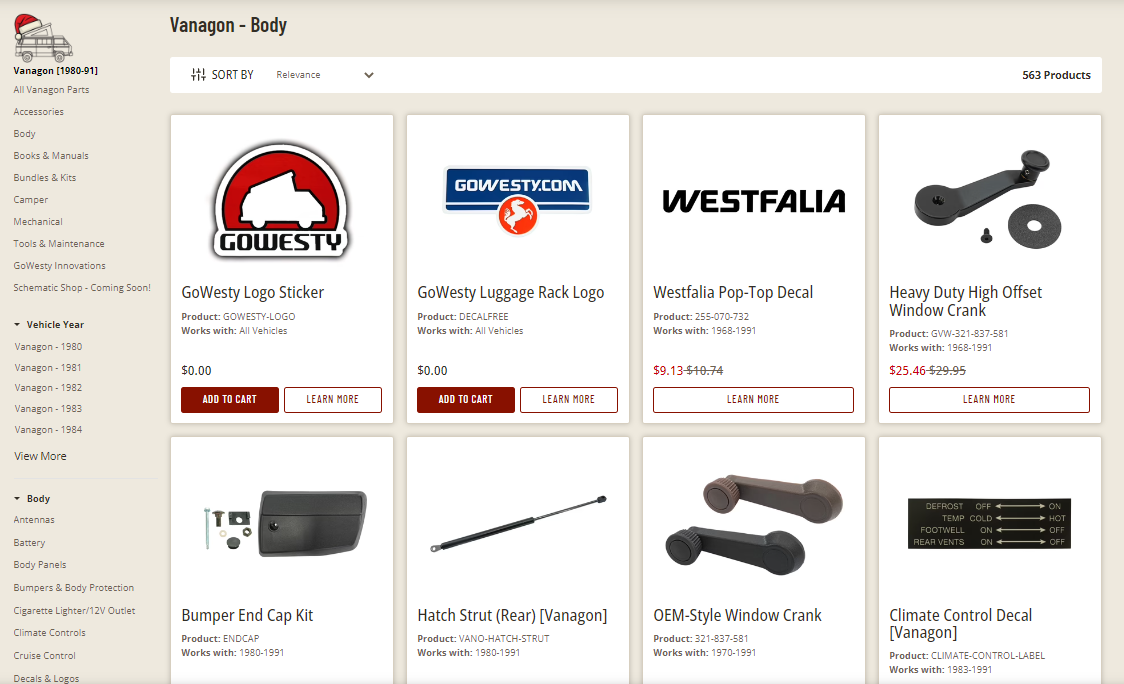Open Books & Manuals category
The height and width of the screenshot is (684, 1124).
pos(51,156)
